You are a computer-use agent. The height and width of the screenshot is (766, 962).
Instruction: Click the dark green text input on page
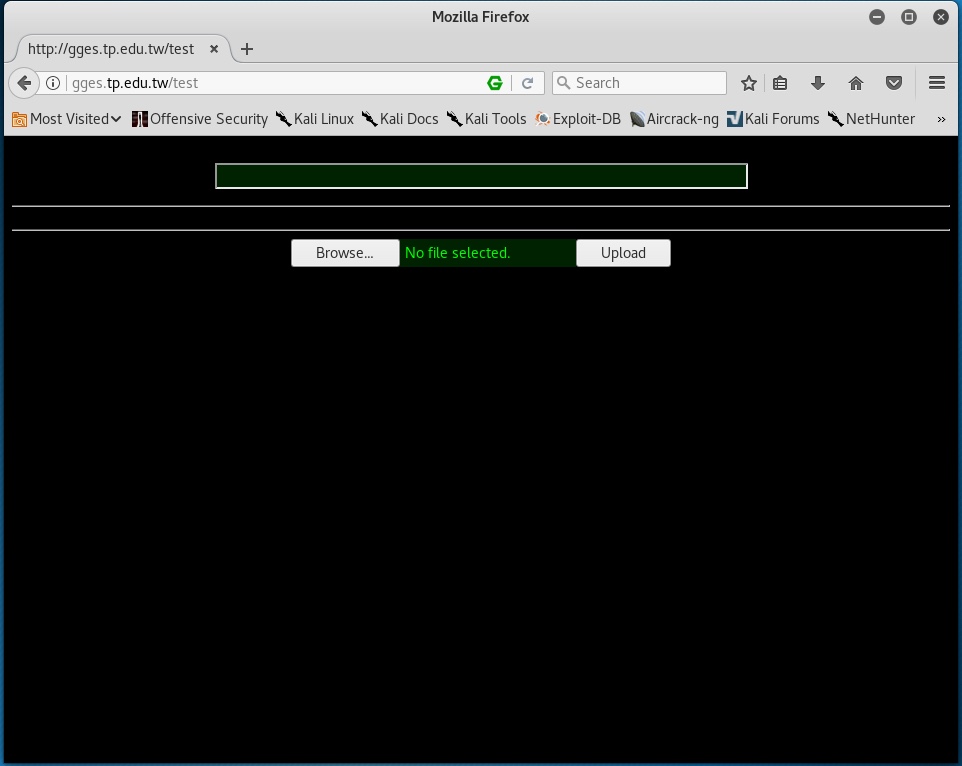[x=482, y=176]
